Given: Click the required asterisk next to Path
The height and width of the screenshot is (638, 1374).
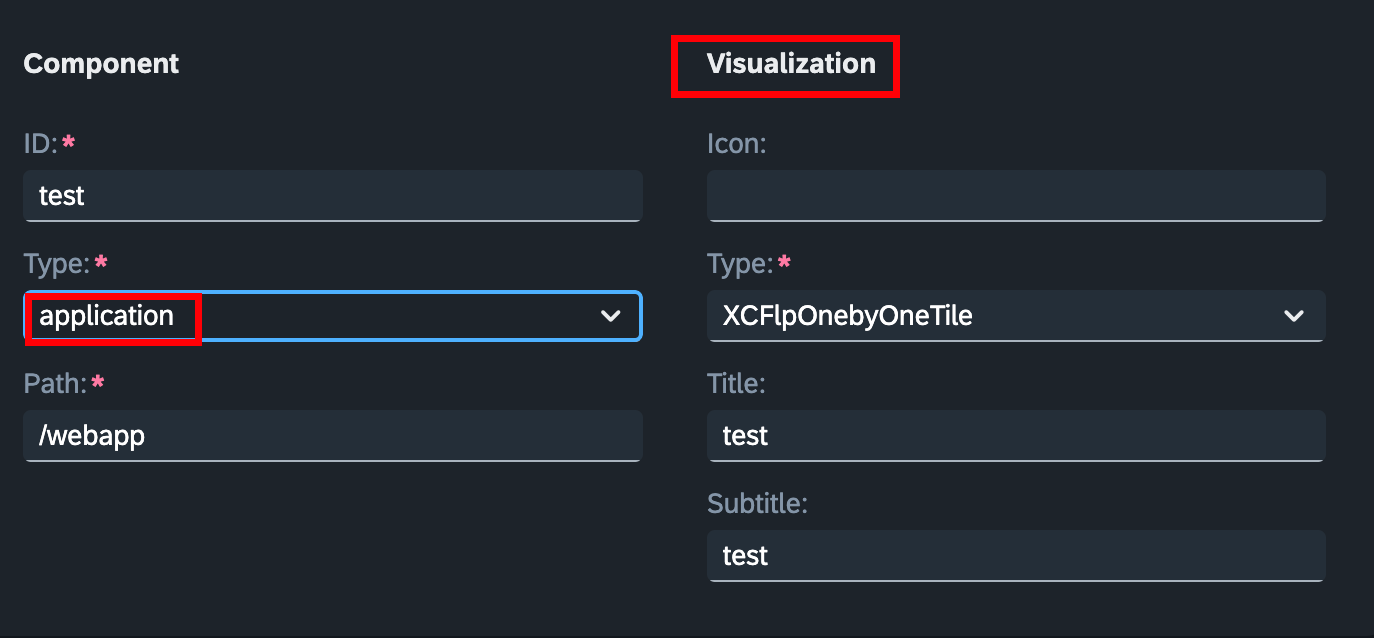Looking at the screenshot, I should [97, 382].
